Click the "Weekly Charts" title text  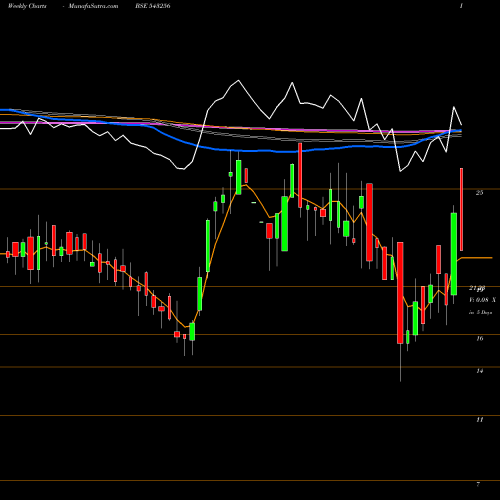[x=27, y=6]
